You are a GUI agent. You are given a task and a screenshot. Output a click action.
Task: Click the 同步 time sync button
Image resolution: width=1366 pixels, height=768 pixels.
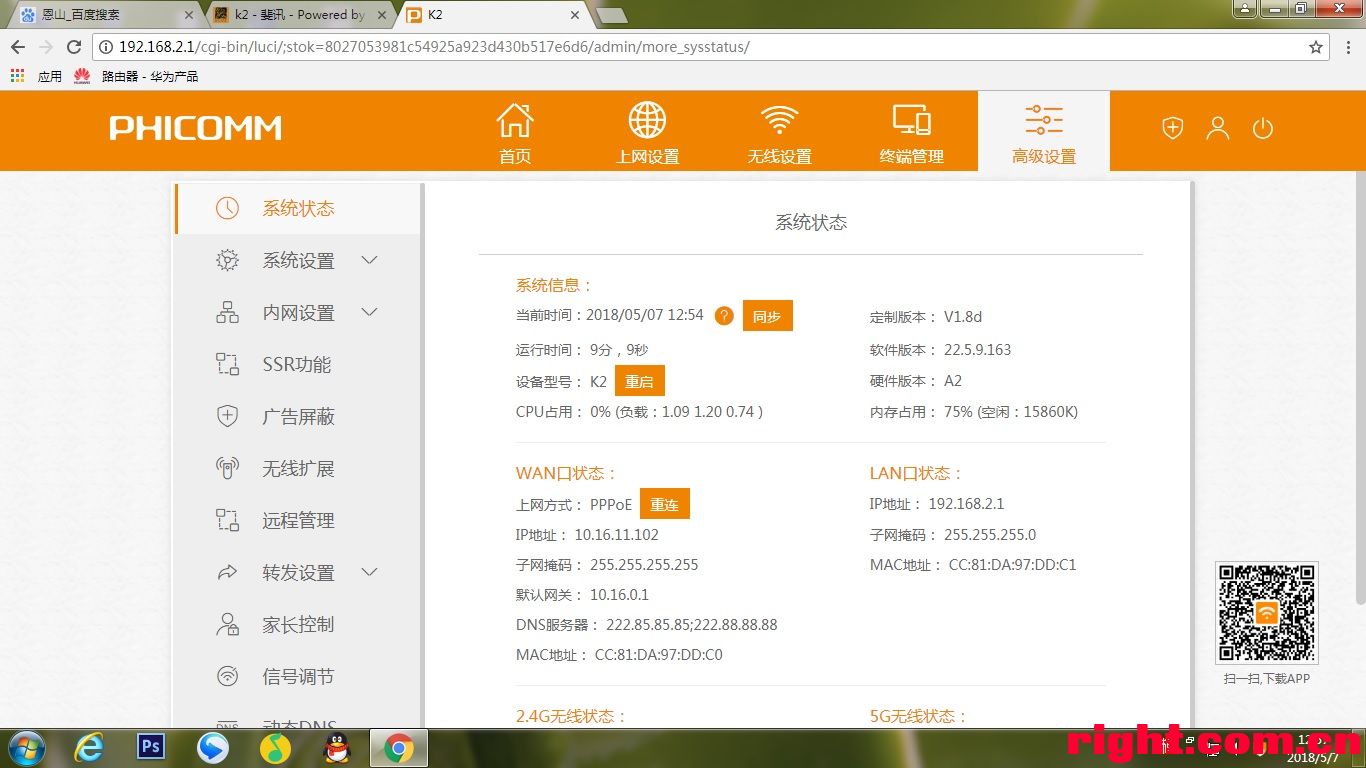coord(767,316)
